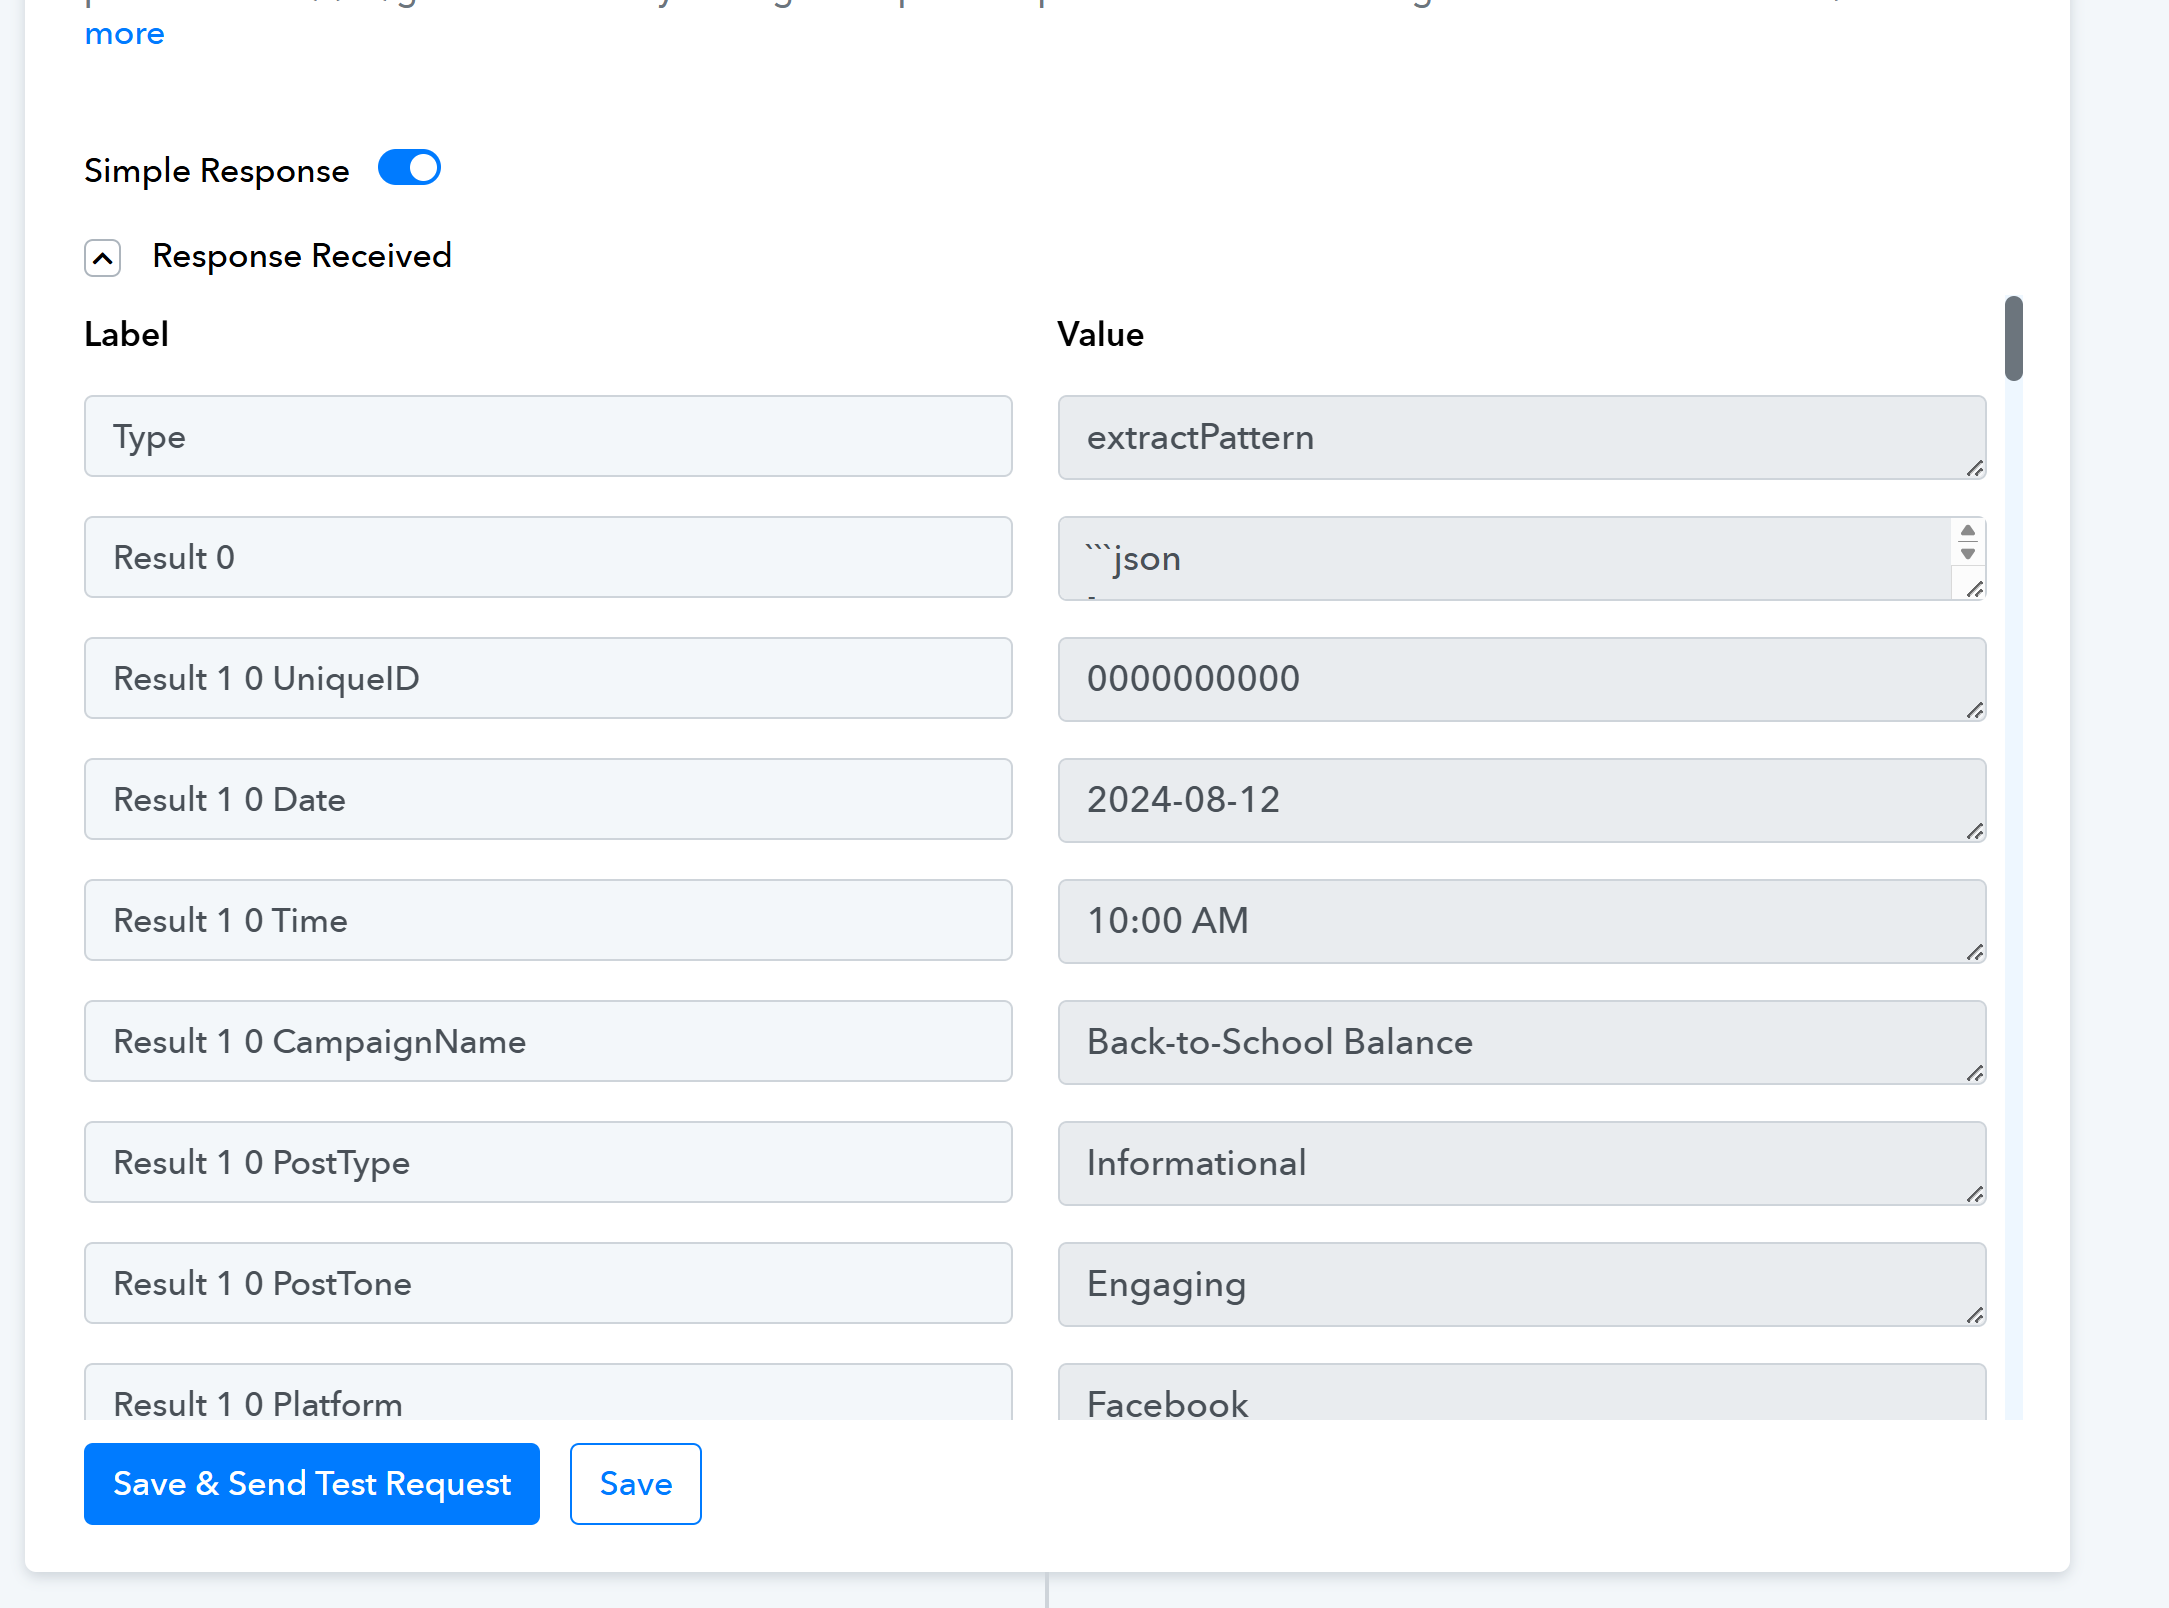Click the response list scrollbar thumb

[x=2014, y=338]
